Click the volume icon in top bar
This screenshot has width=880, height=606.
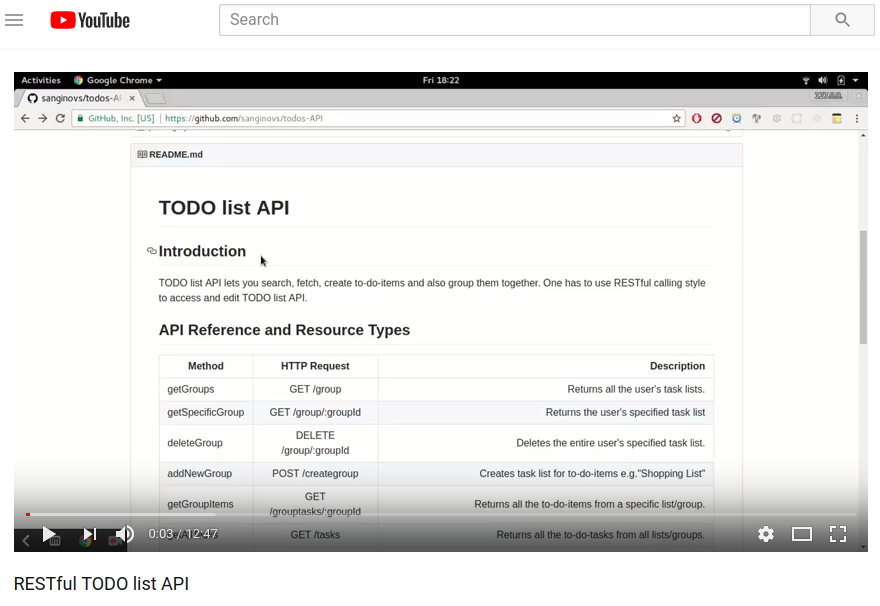click(x=823, y=80)
